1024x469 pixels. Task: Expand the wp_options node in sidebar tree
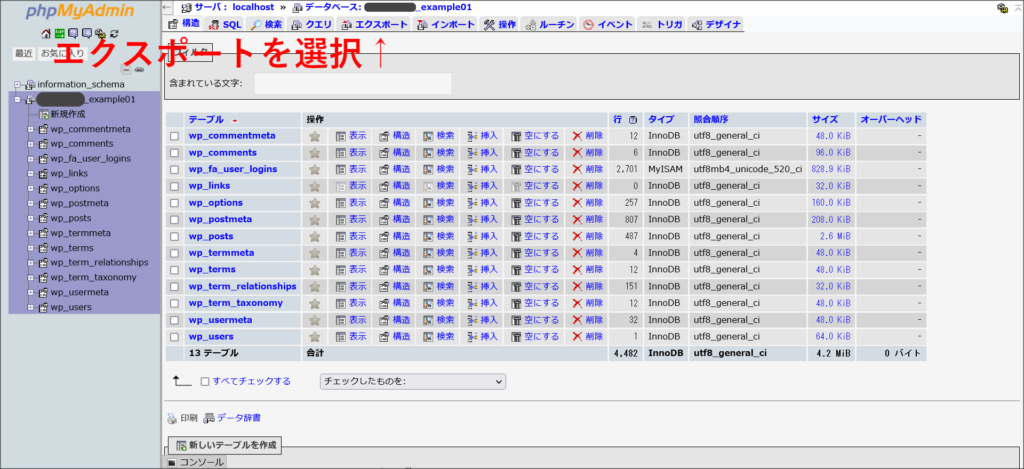(30, 189)
